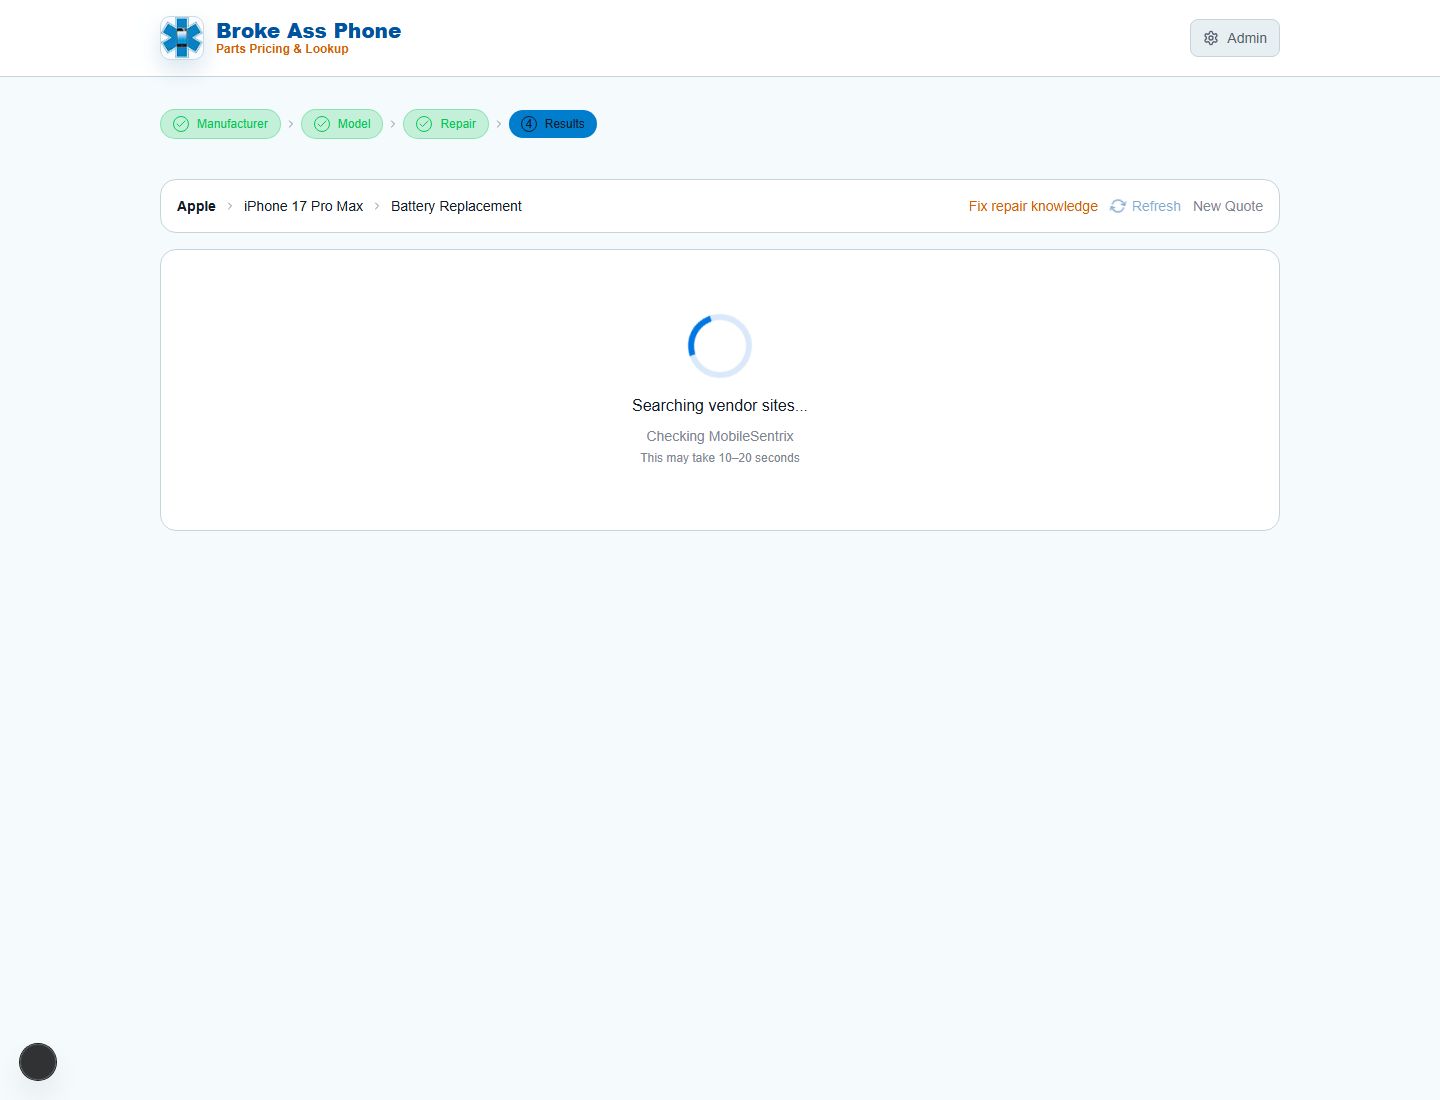Click the loading spinner
This screenshot has height=1100, width=1440.
[720, 346]
